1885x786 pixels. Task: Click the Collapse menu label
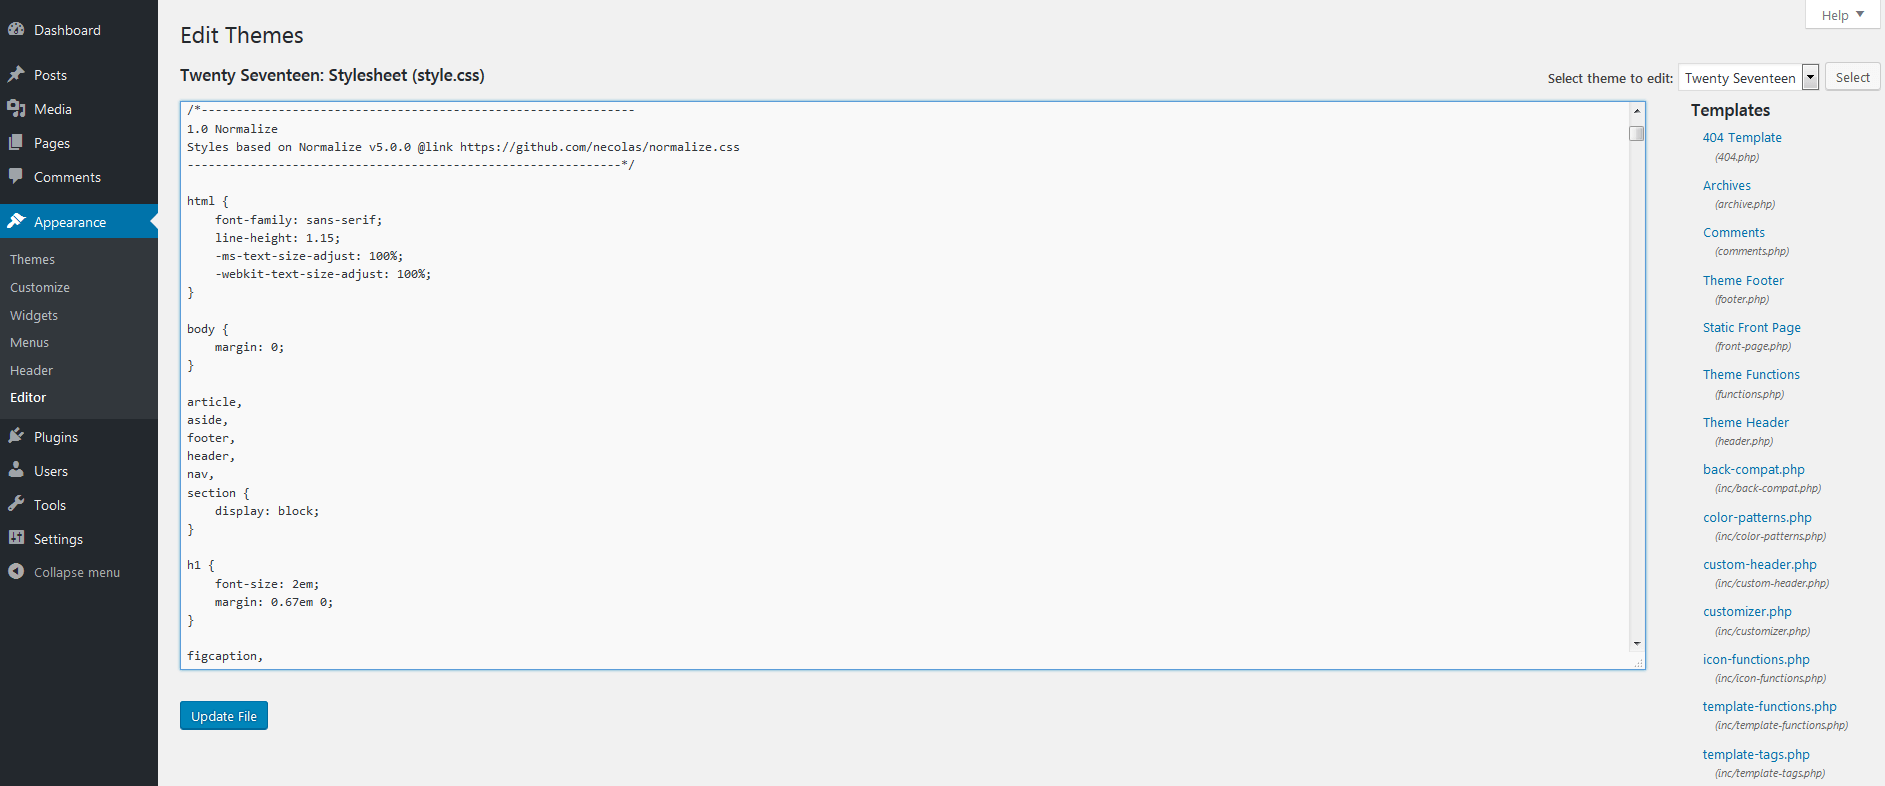click(77, 572)
